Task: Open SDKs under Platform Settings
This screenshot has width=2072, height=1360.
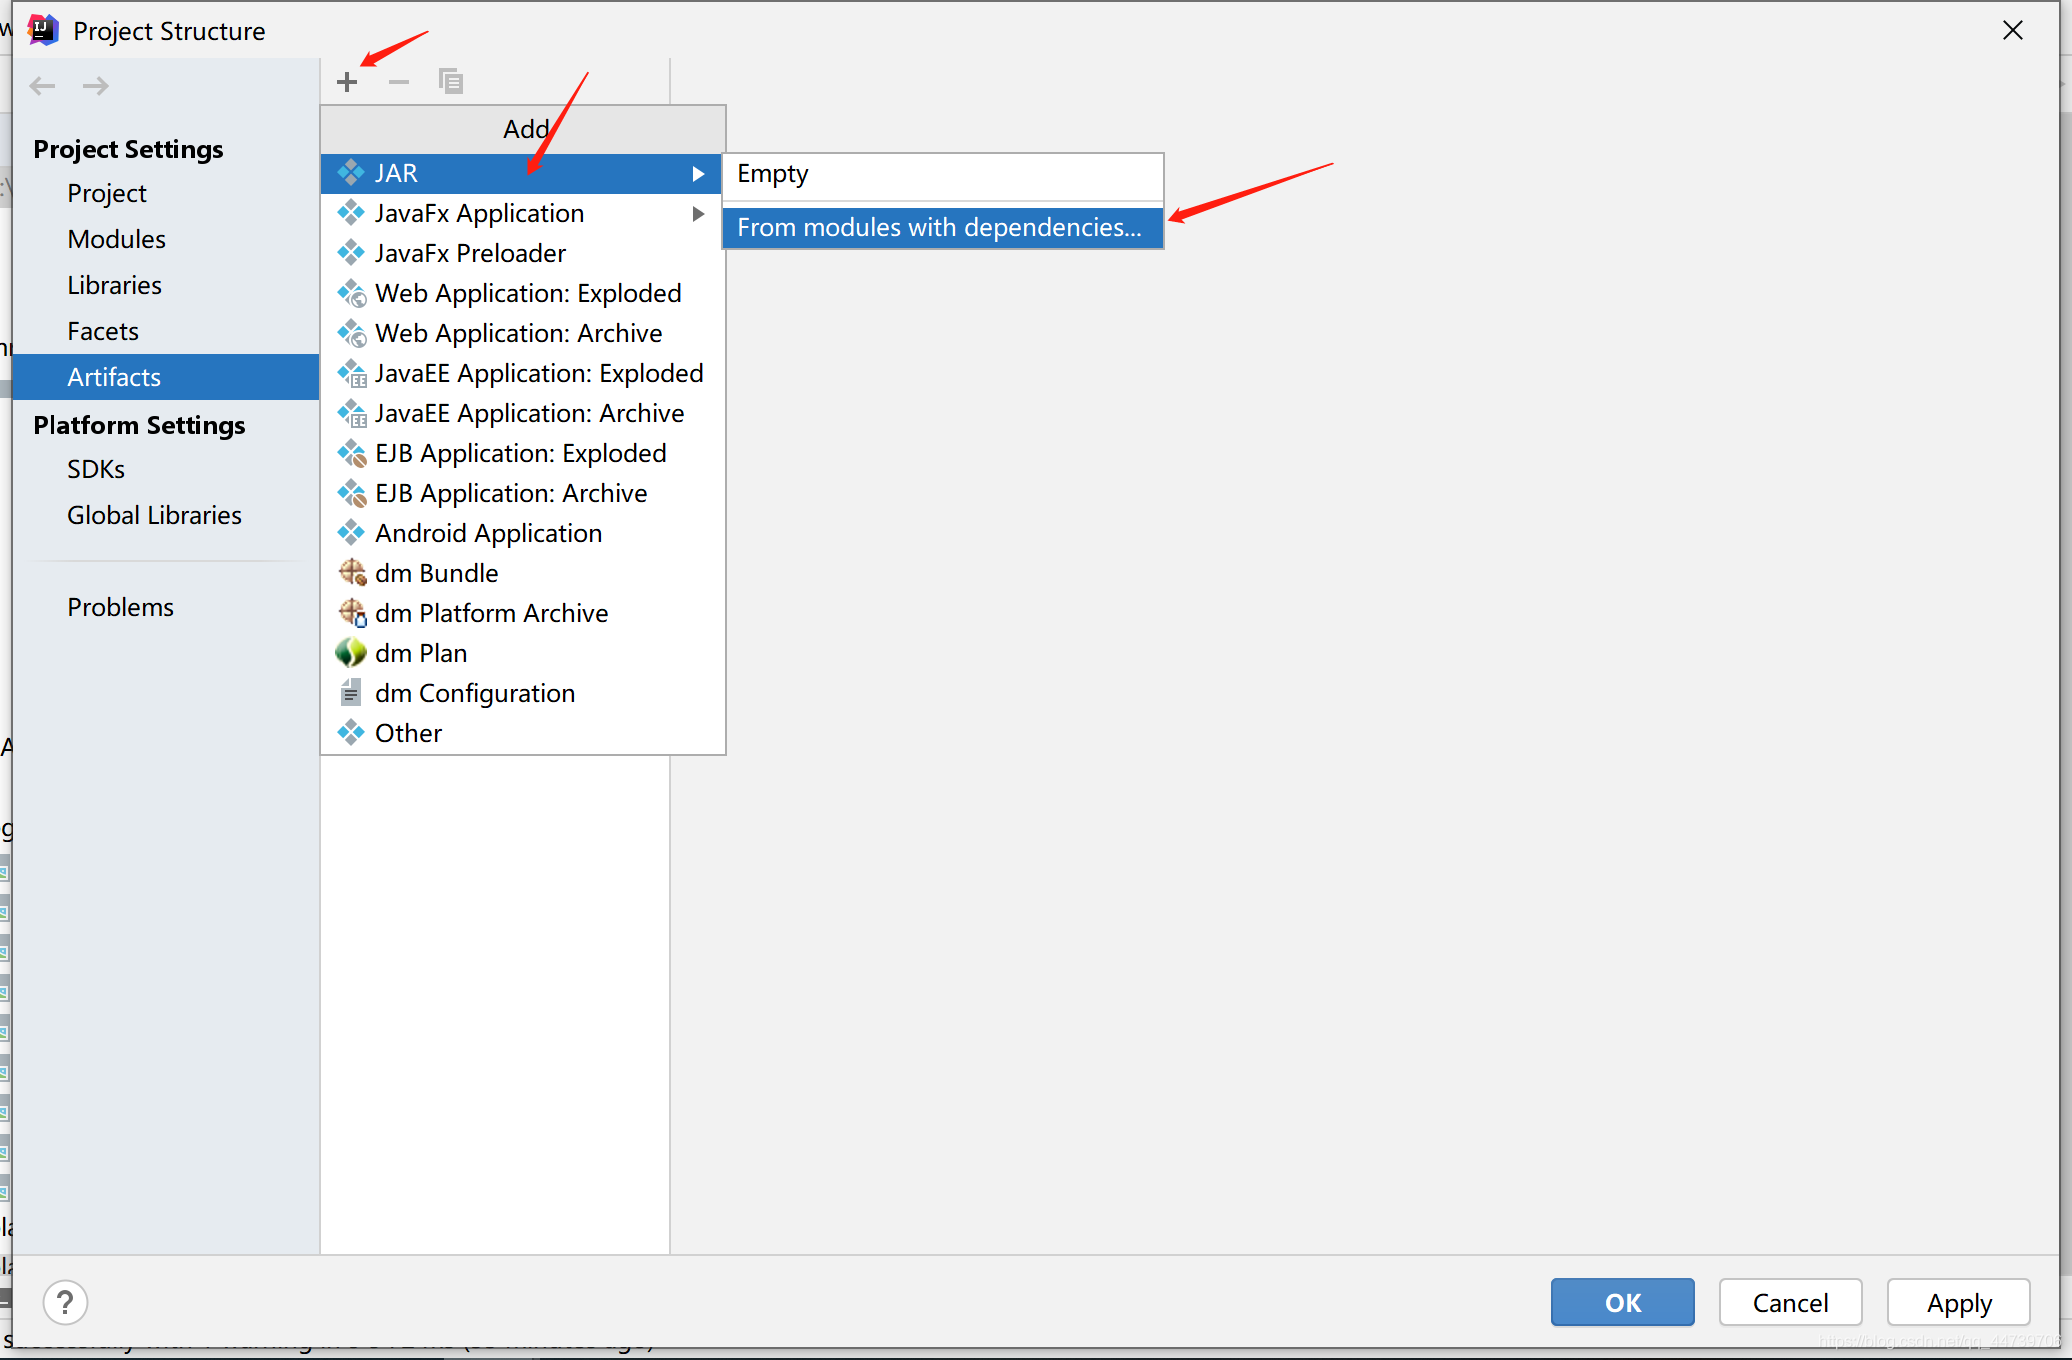Action: [96, 469]
